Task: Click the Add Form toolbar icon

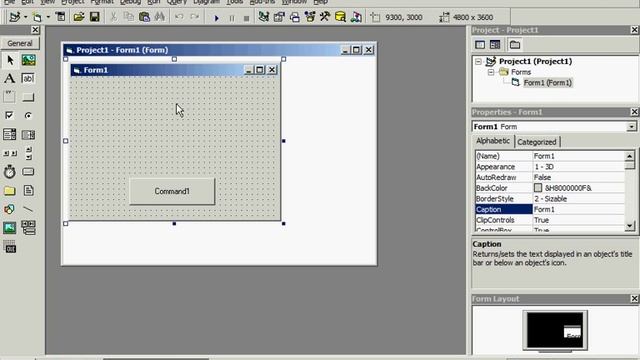Action: click(37, 17)
